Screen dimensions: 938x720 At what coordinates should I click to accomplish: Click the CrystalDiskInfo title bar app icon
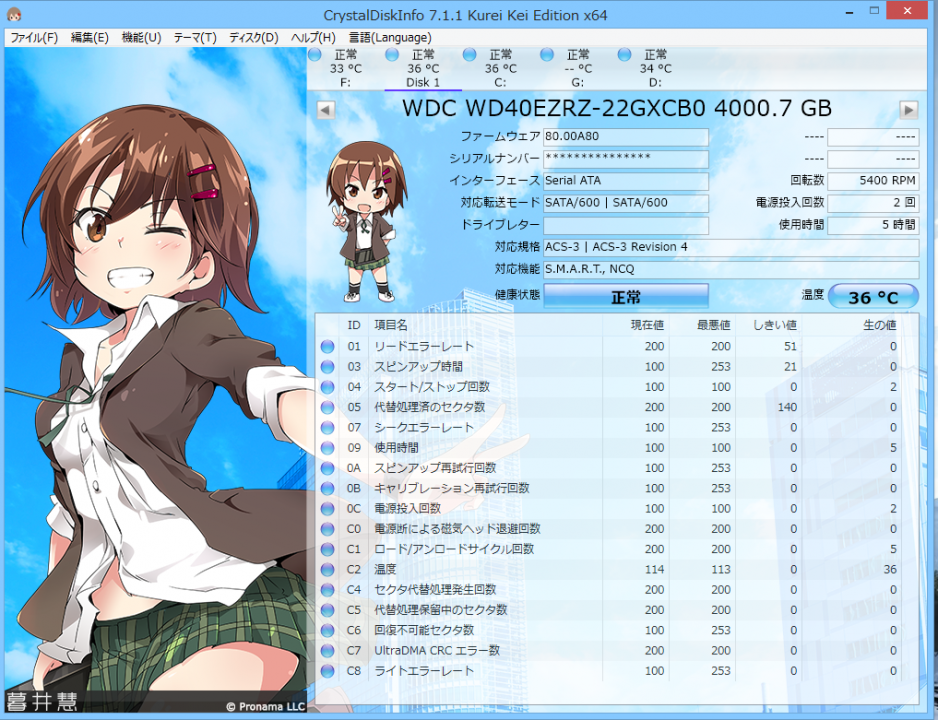pos(14,14)
